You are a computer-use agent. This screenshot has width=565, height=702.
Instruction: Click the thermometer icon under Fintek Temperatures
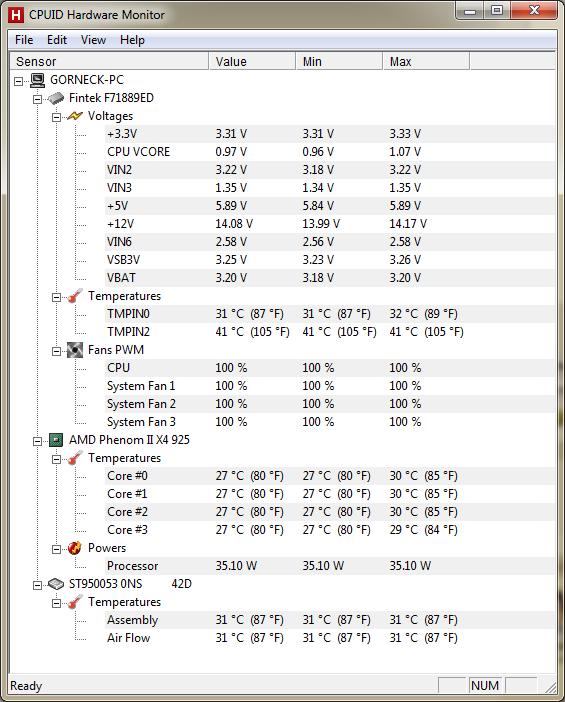tap(75, 296)
